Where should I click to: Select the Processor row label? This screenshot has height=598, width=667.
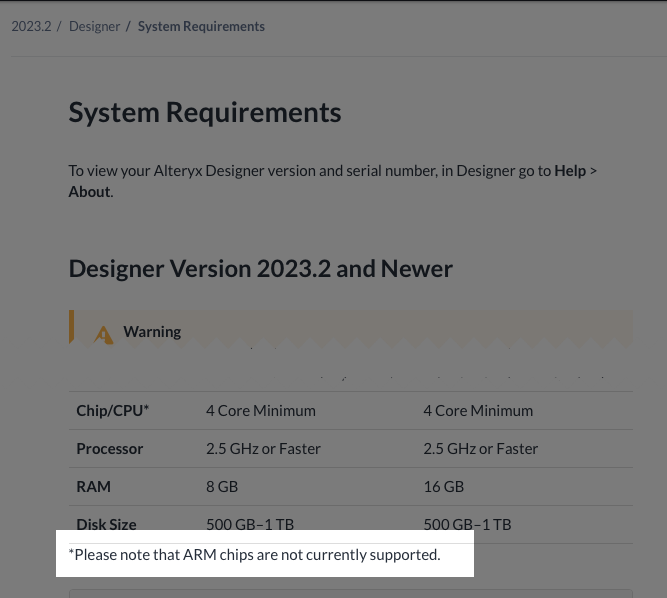(109, 448)
